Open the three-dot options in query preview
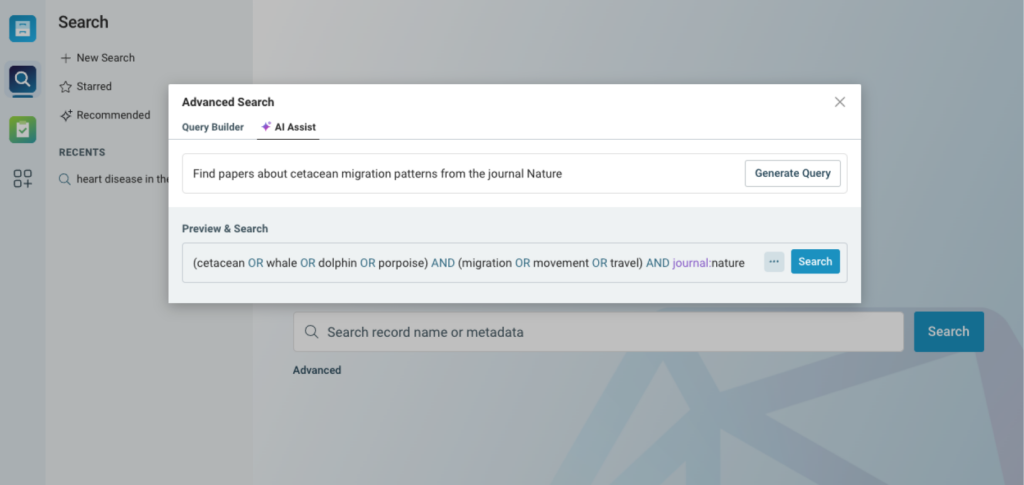The width and height of the screenshot is (1024, 485). [x=774, y=262]
